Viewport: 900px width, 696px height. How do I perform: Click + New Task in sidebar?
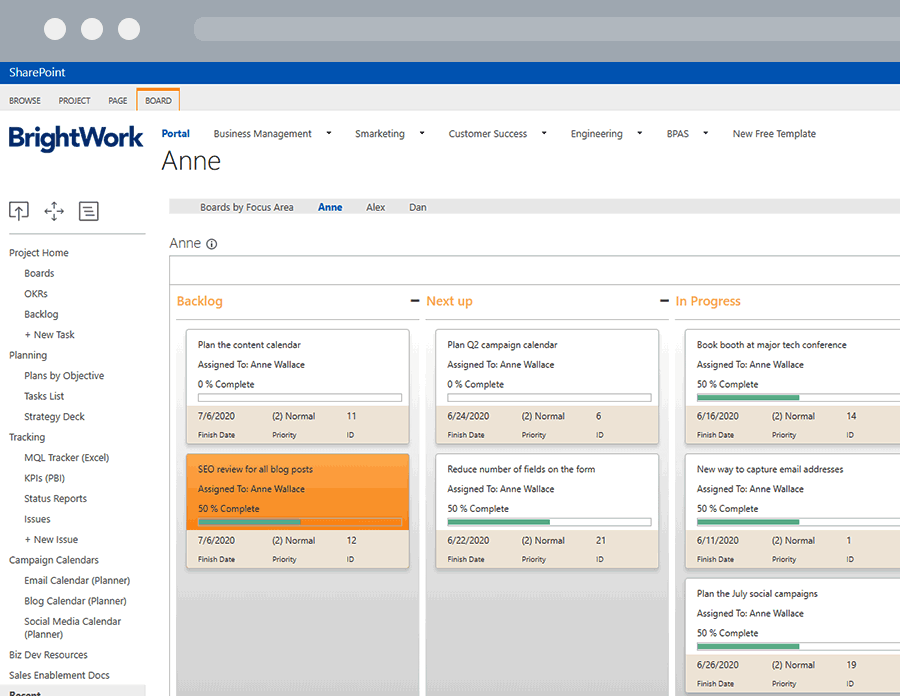coord(49,335)
